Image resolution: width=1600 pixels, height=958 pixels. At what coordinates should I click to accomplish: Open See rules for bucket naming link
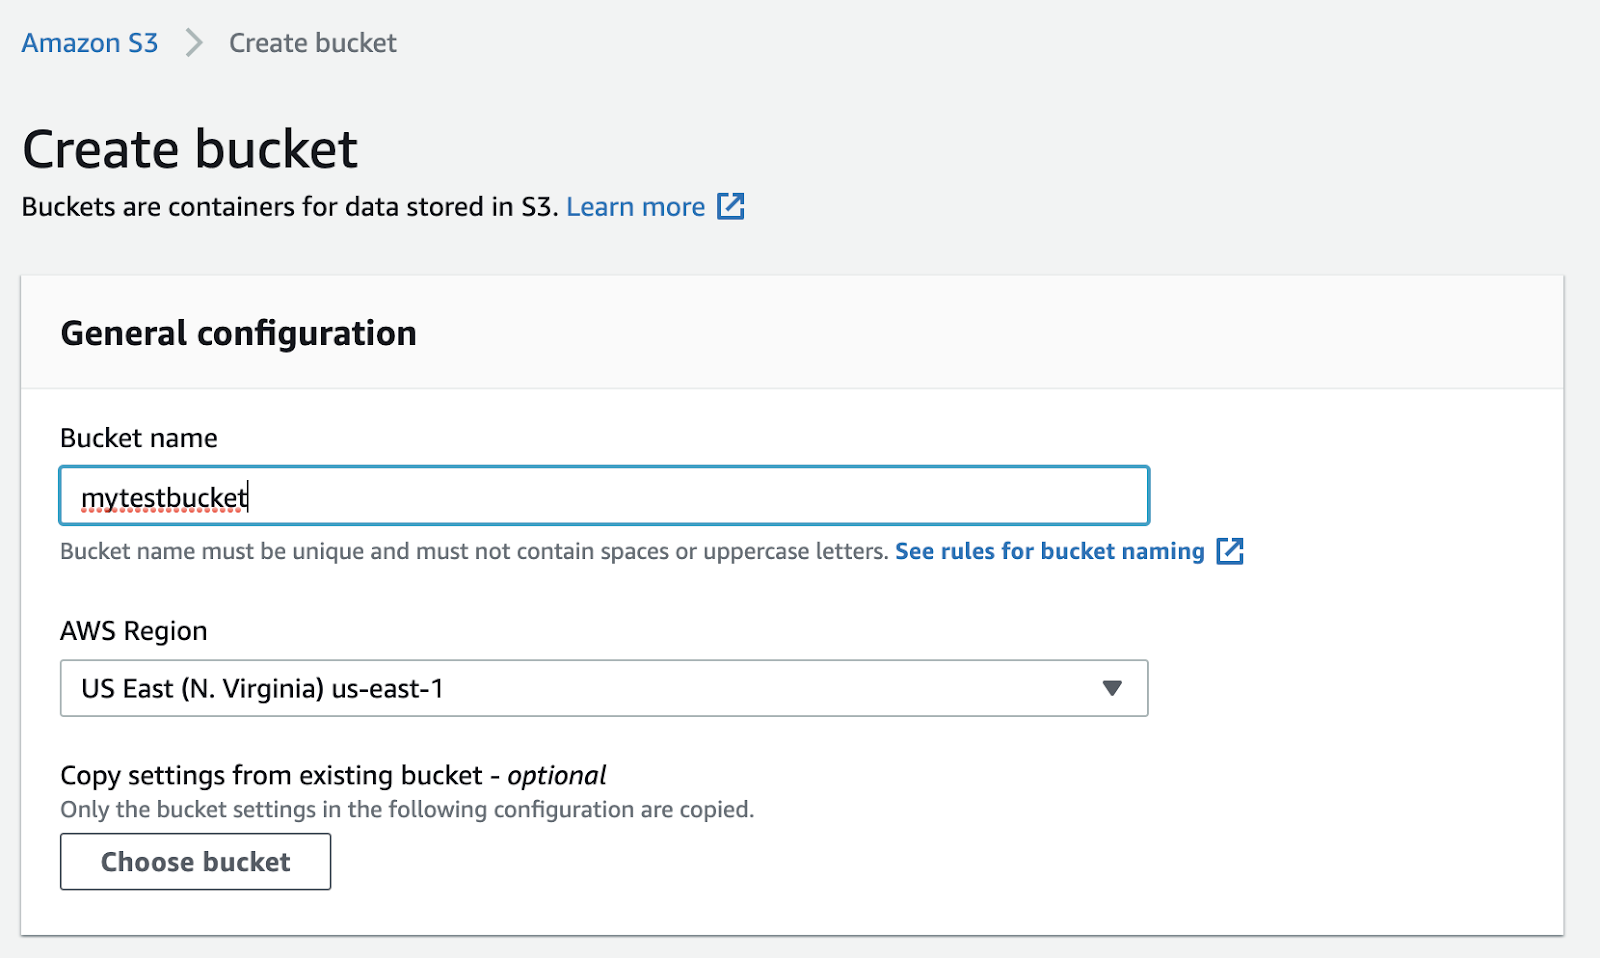pos(1050,551)
